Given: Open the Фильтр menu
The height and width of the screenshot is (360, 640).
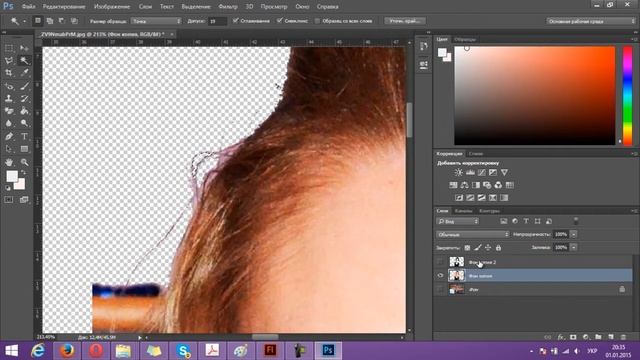Looking at the screenshot, I should point(228,7).
